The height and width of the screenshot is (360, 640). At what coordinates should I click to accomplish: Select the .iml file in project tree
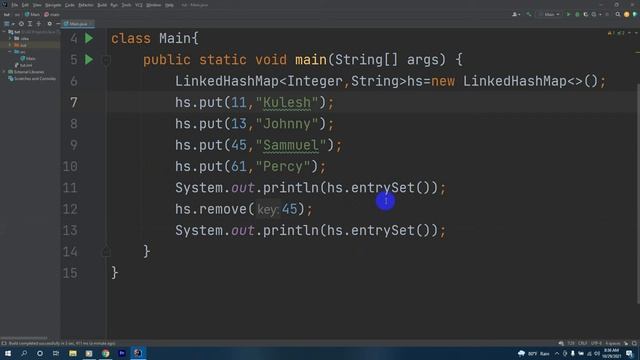tap(23, 65)
